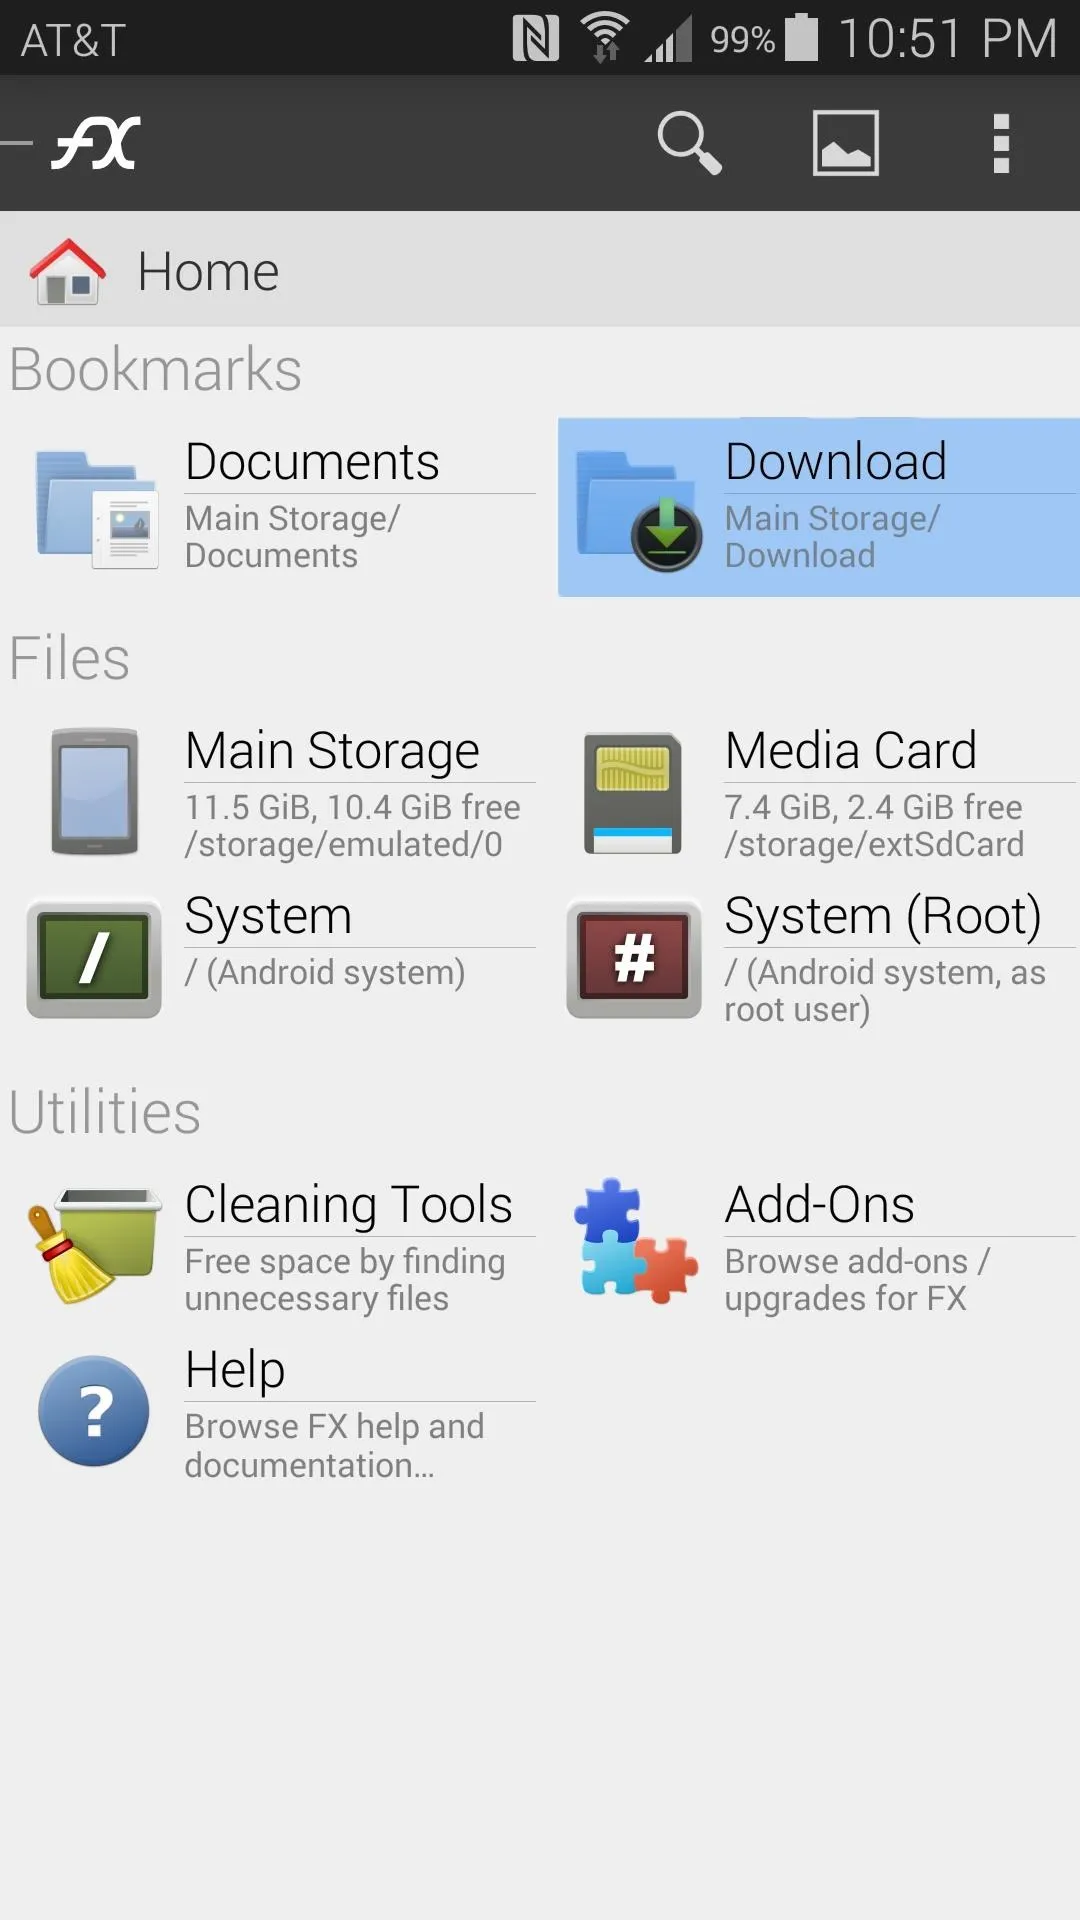Open Add-Ons puzzle pieces icon
1080x1920 pixels.
tap(635, 1241)
